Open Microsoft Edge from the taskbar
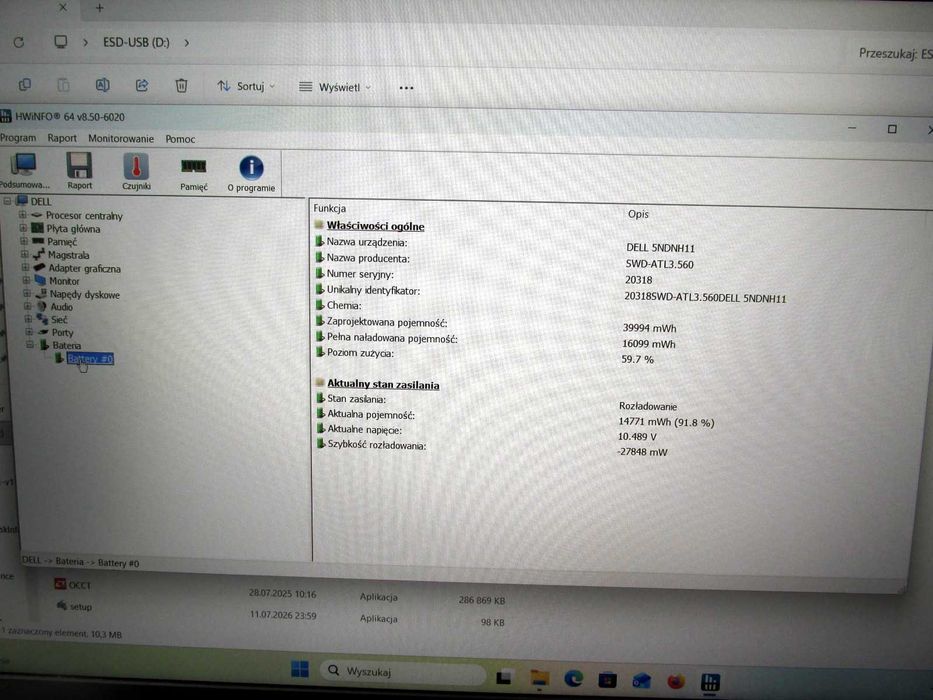Viewport: 933px width, 700px height. tap(574, 678)
